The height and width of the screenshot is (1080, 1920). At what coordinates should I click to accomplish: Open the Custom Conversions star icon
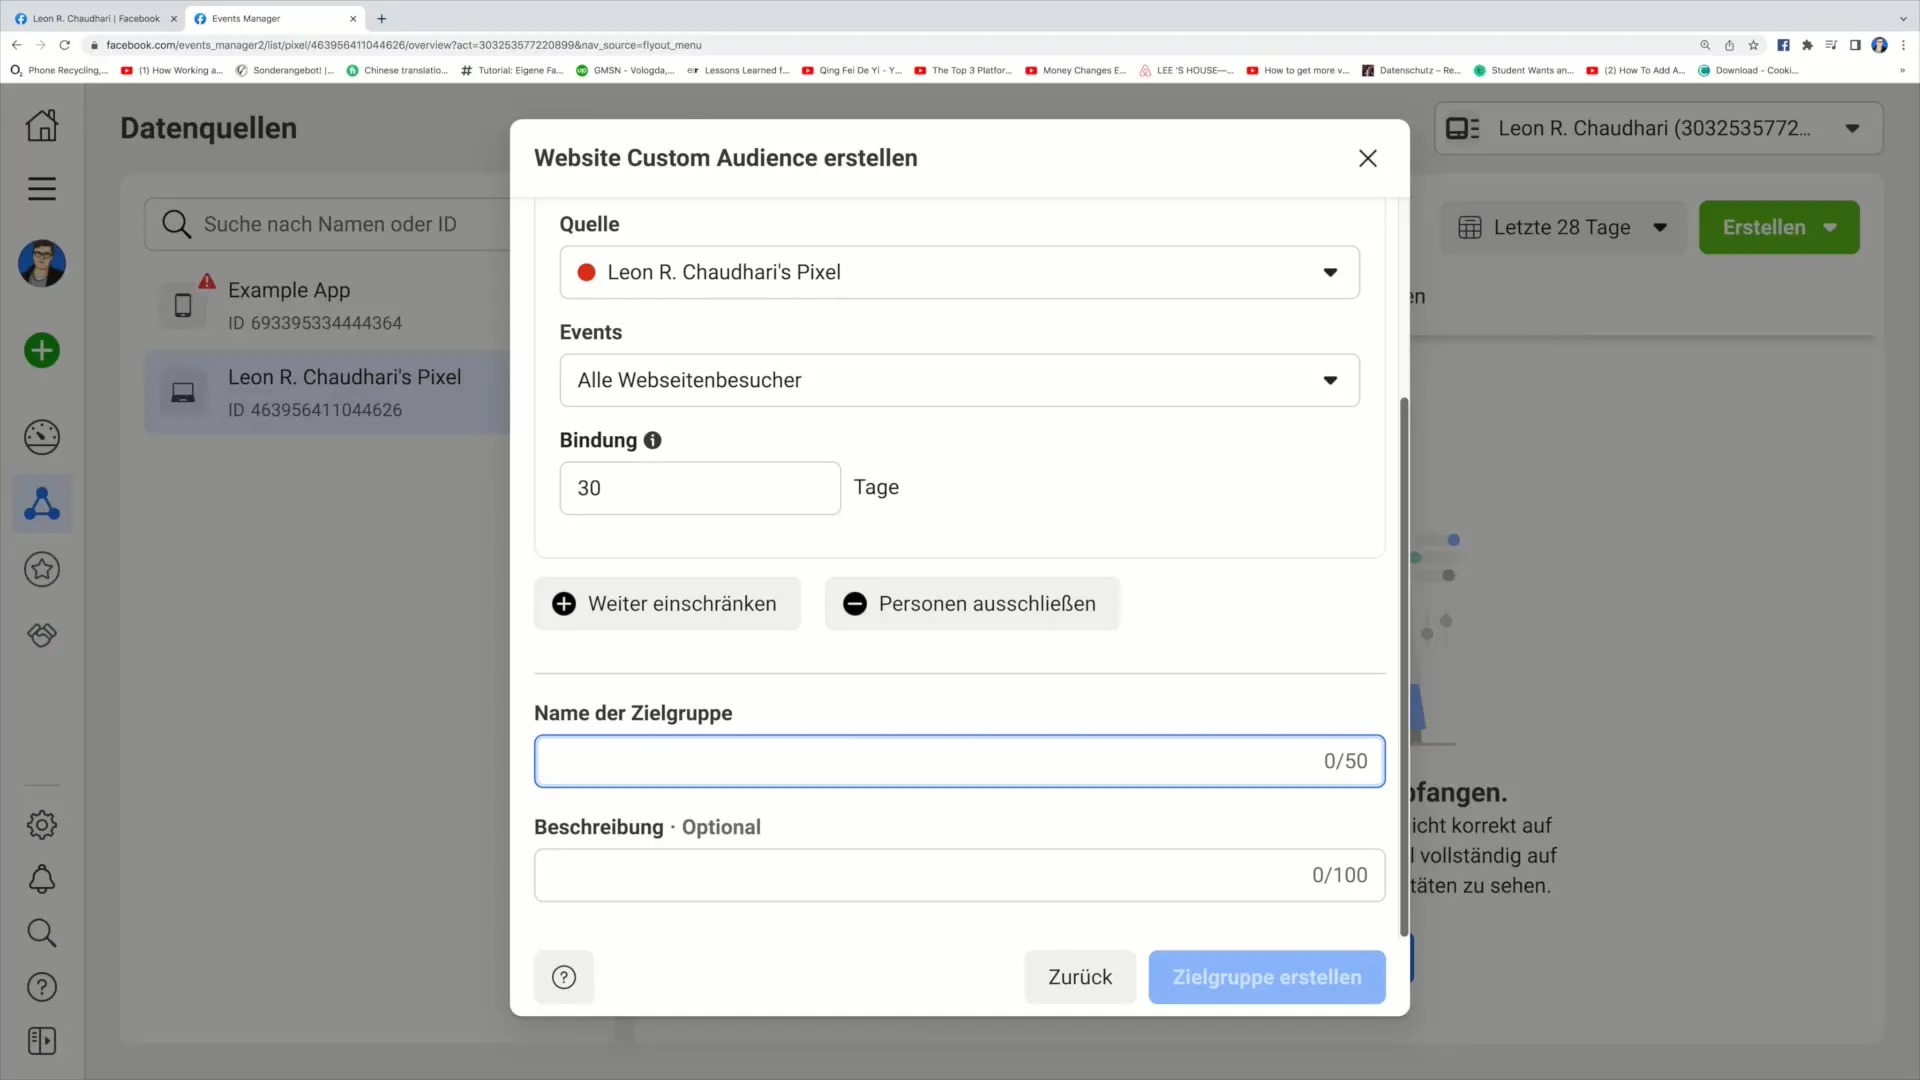point(42,570)
